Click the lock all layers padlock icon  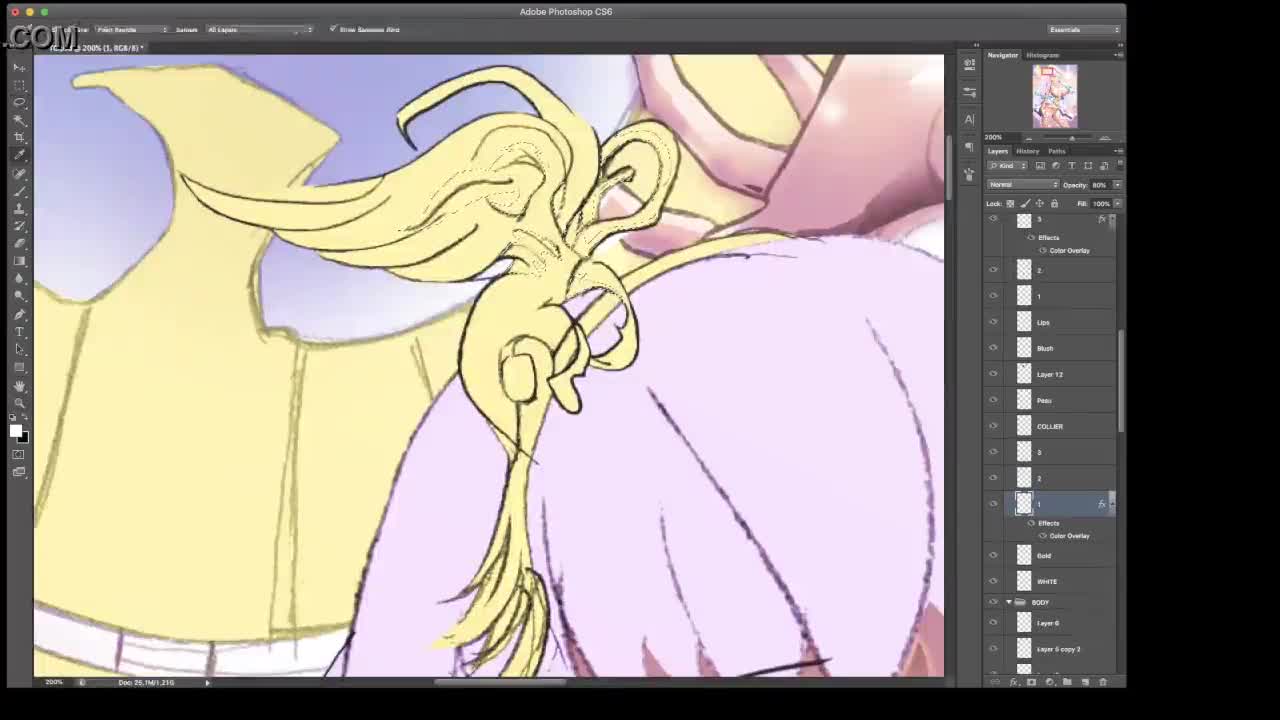click(1054, 204)
